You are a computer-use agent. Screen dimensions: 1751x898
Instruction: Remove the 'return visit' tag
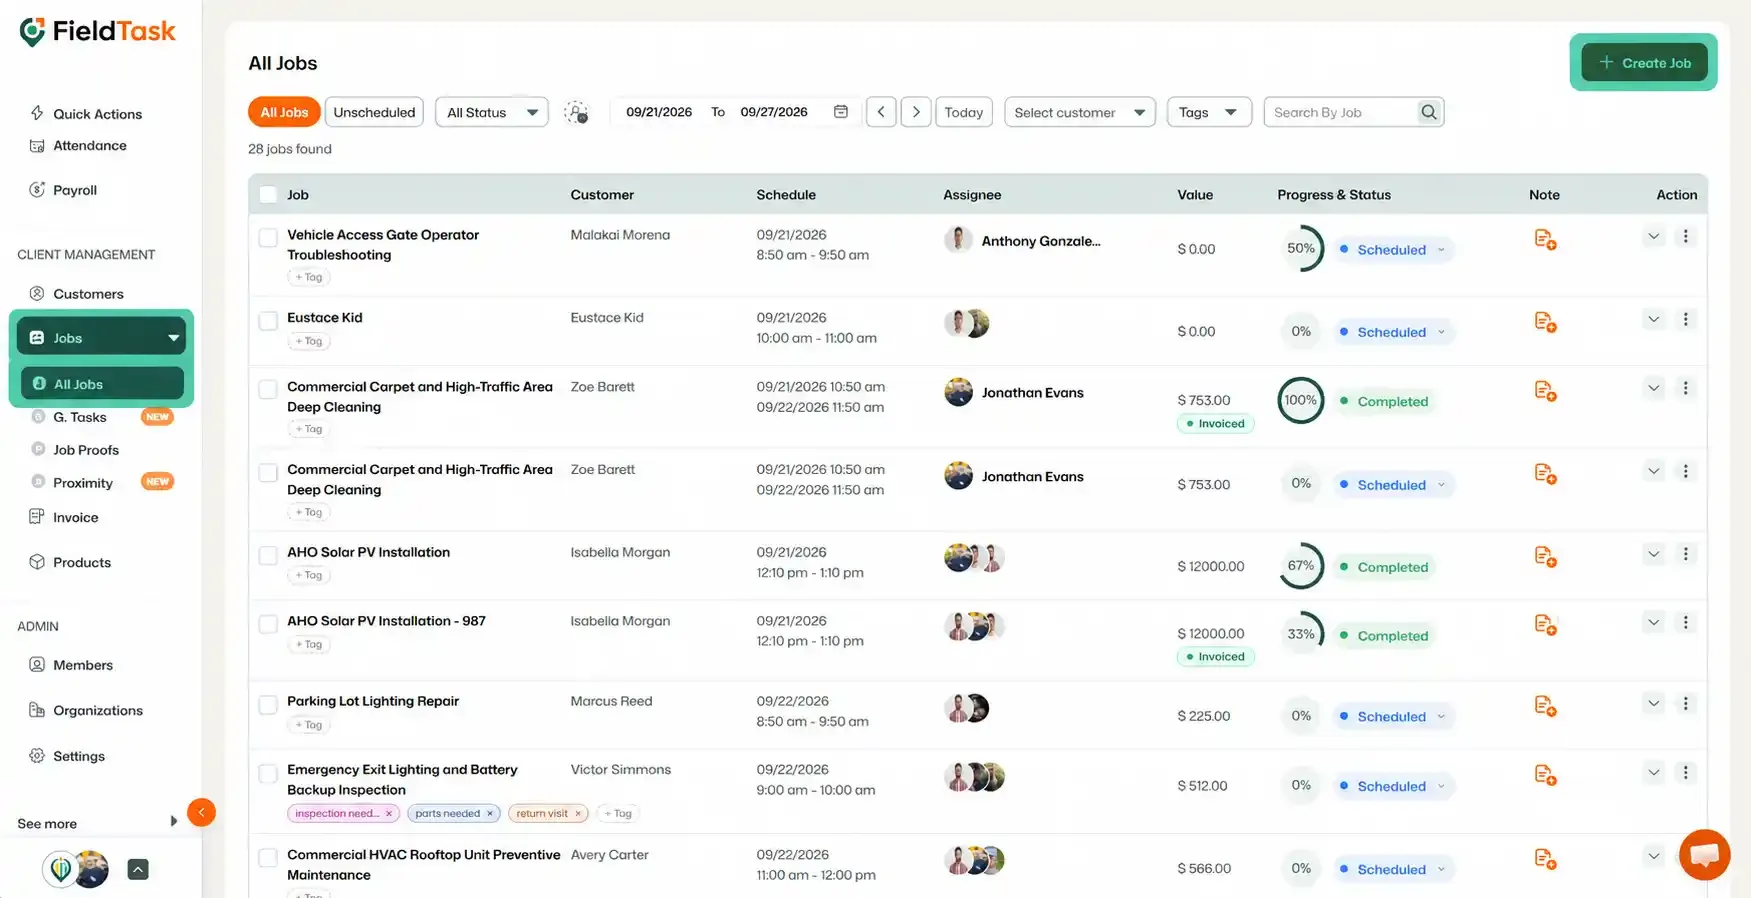click(x=578, y=814)
